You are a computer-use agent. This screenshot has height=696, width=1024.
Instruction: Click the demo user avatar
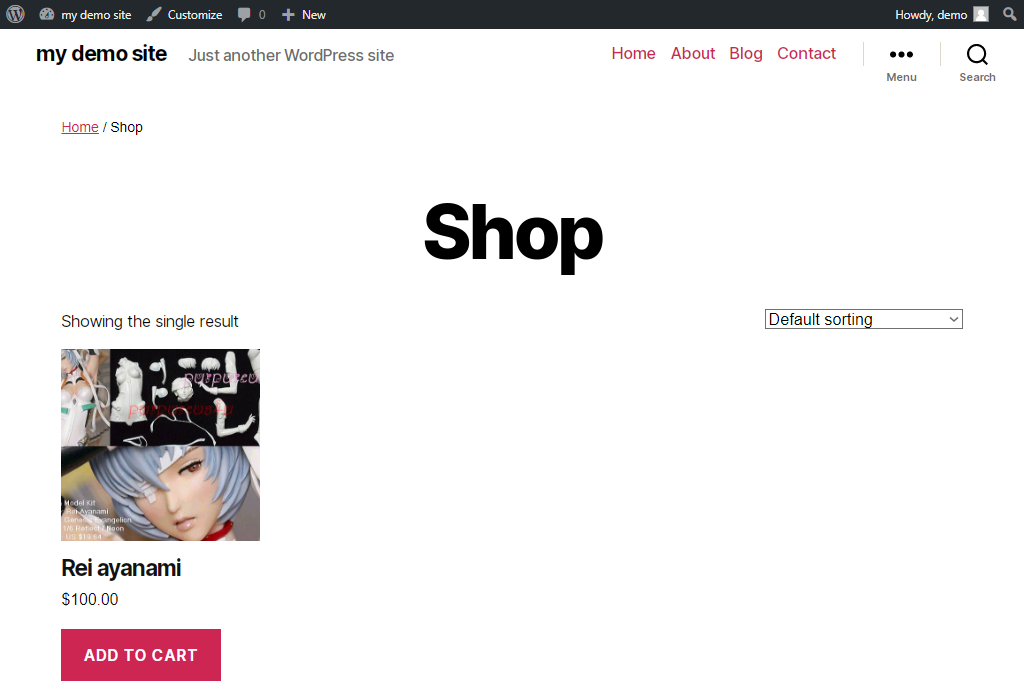(980, 14)
